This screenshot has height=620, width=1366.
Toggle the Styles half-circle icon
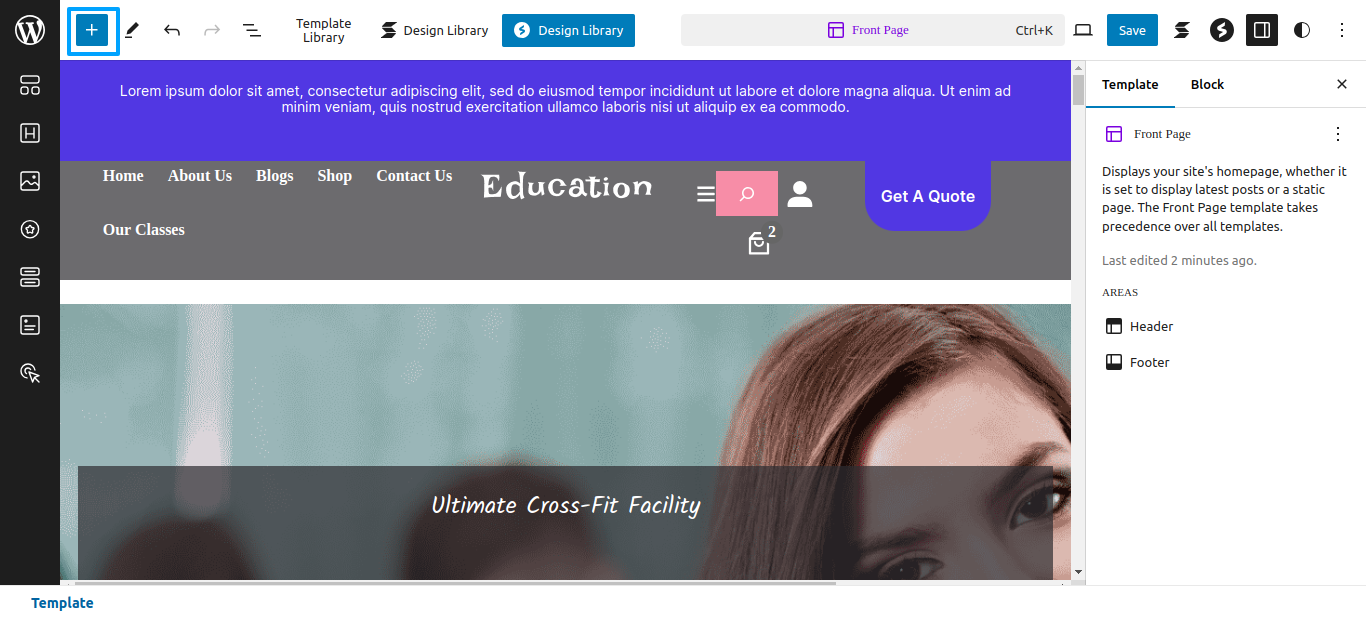coord(1302,30)
